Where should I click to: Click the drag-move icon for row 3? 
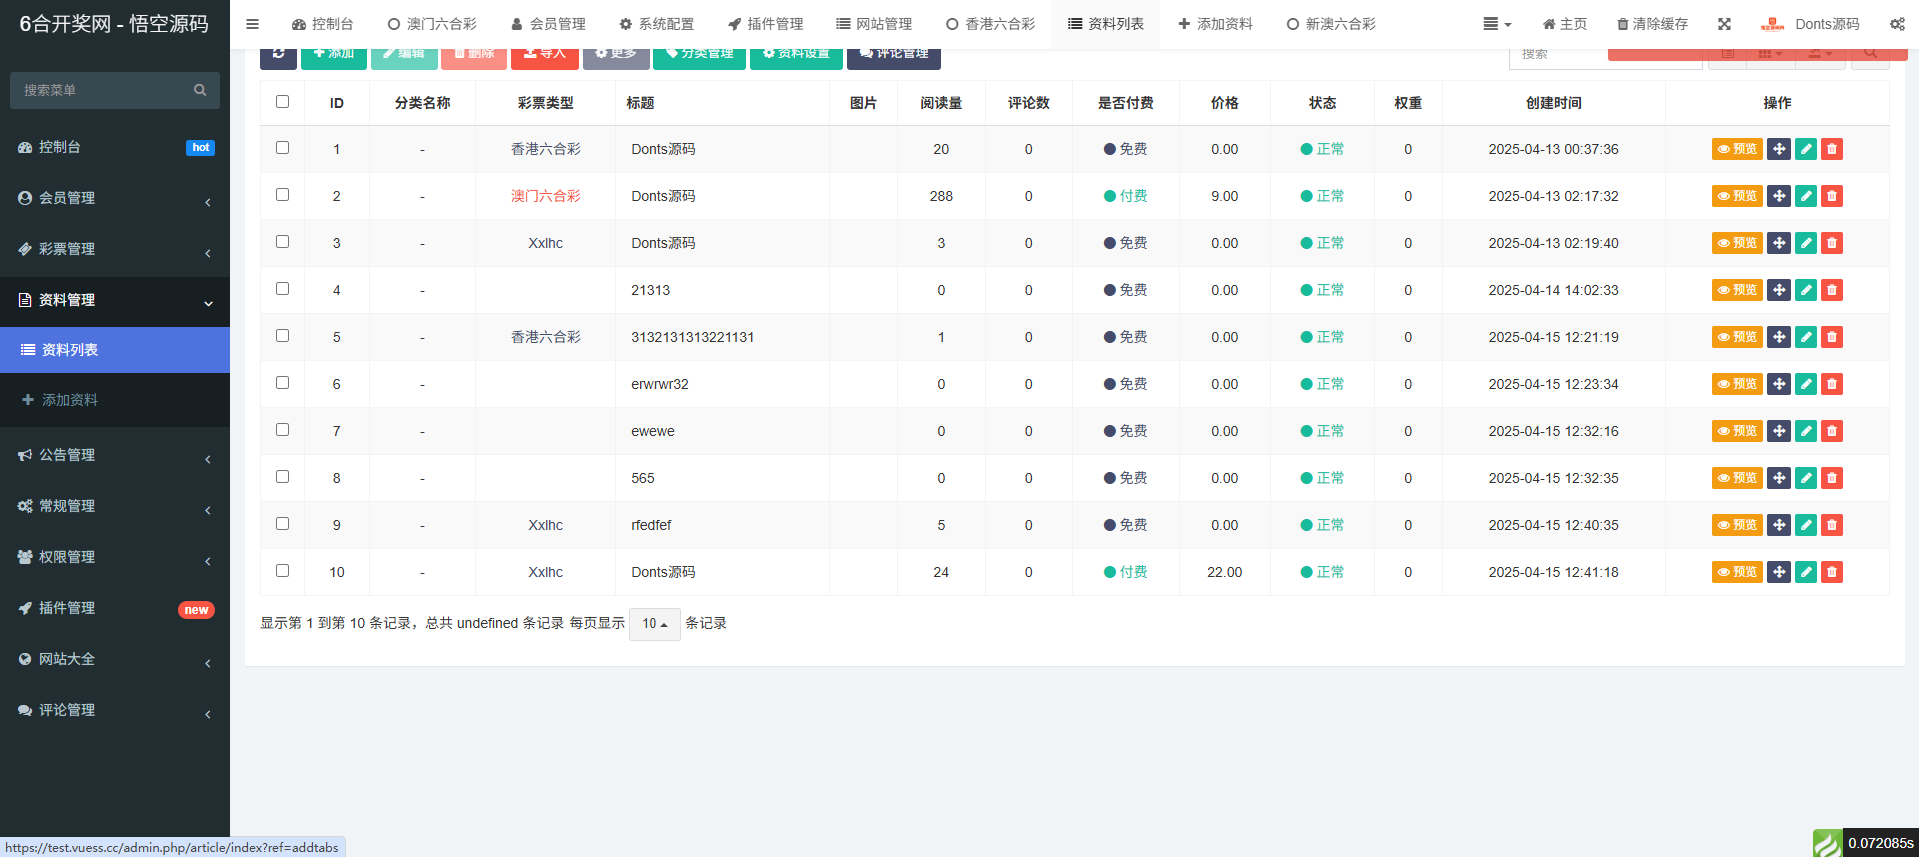click(x=1778, y=243)
